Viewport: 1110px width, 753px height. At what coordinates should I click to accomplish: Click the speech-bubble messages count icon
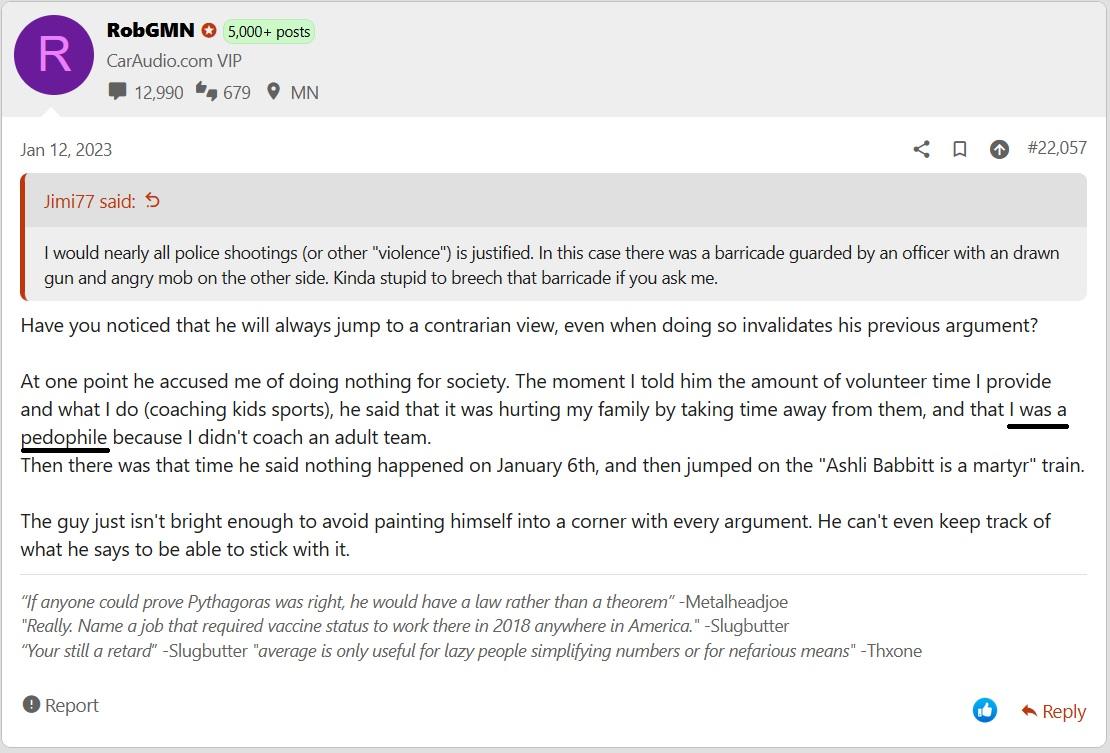[x=118, y=91]
